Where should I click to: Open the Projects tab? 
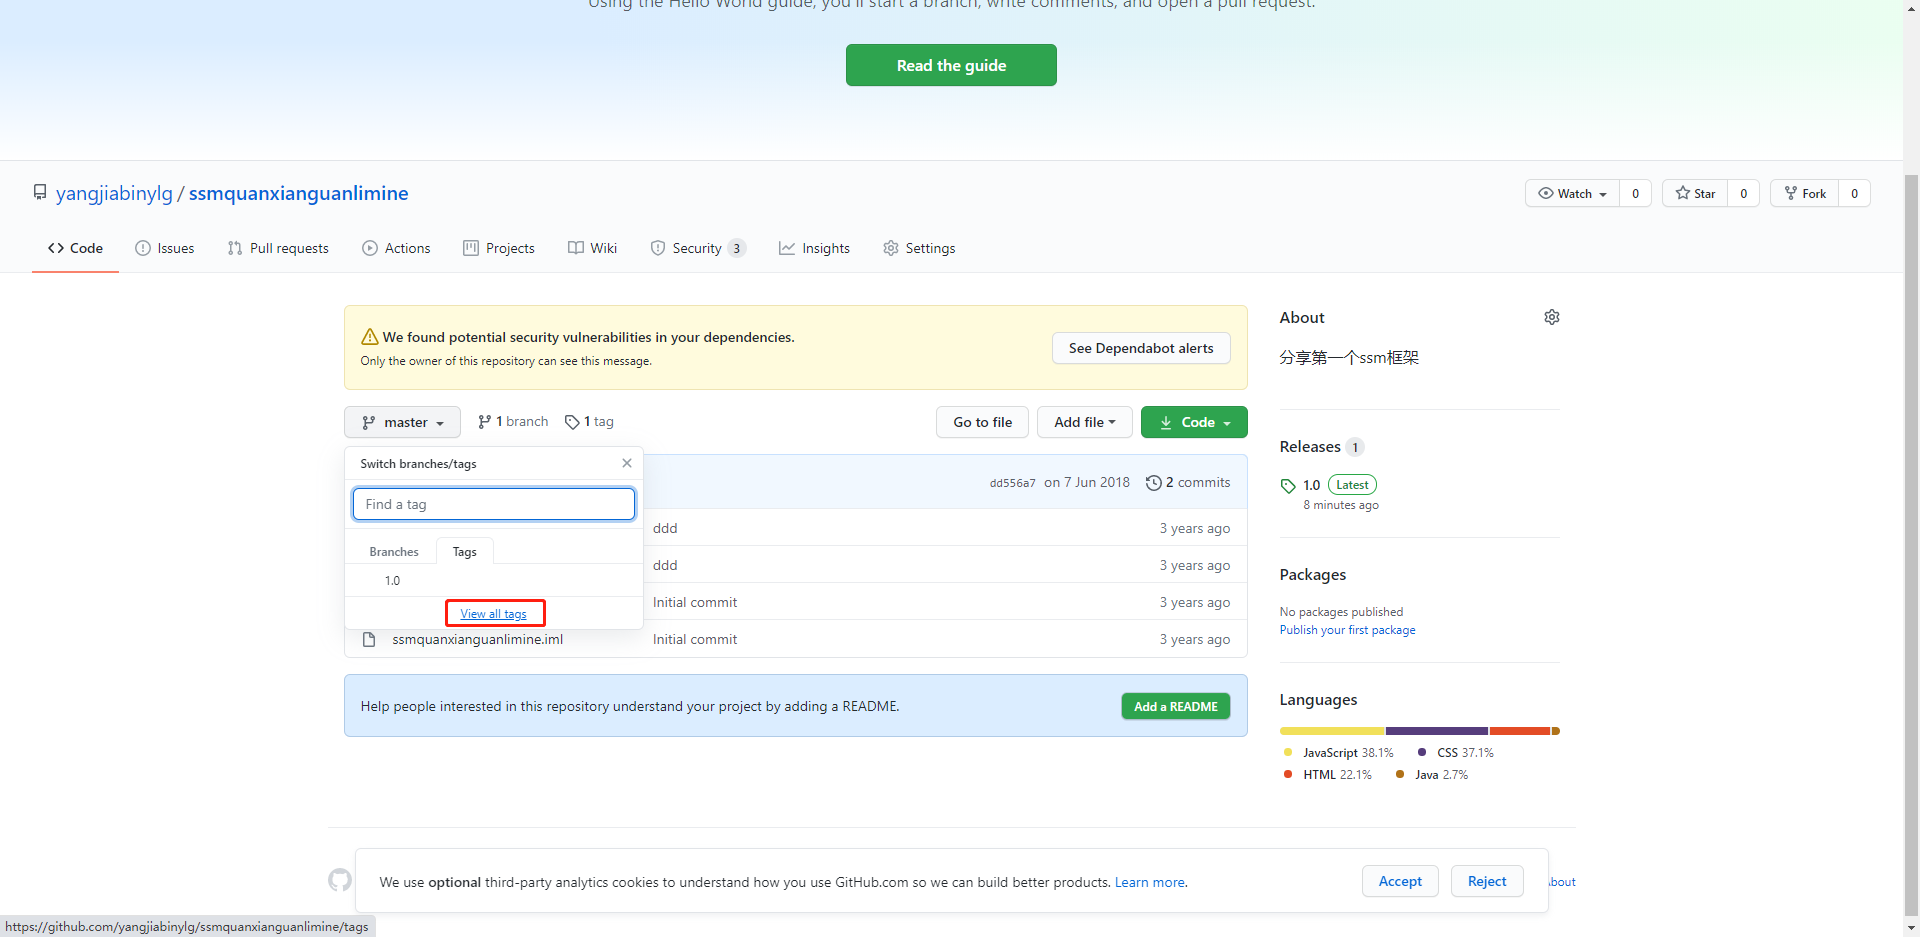point(499,248)
